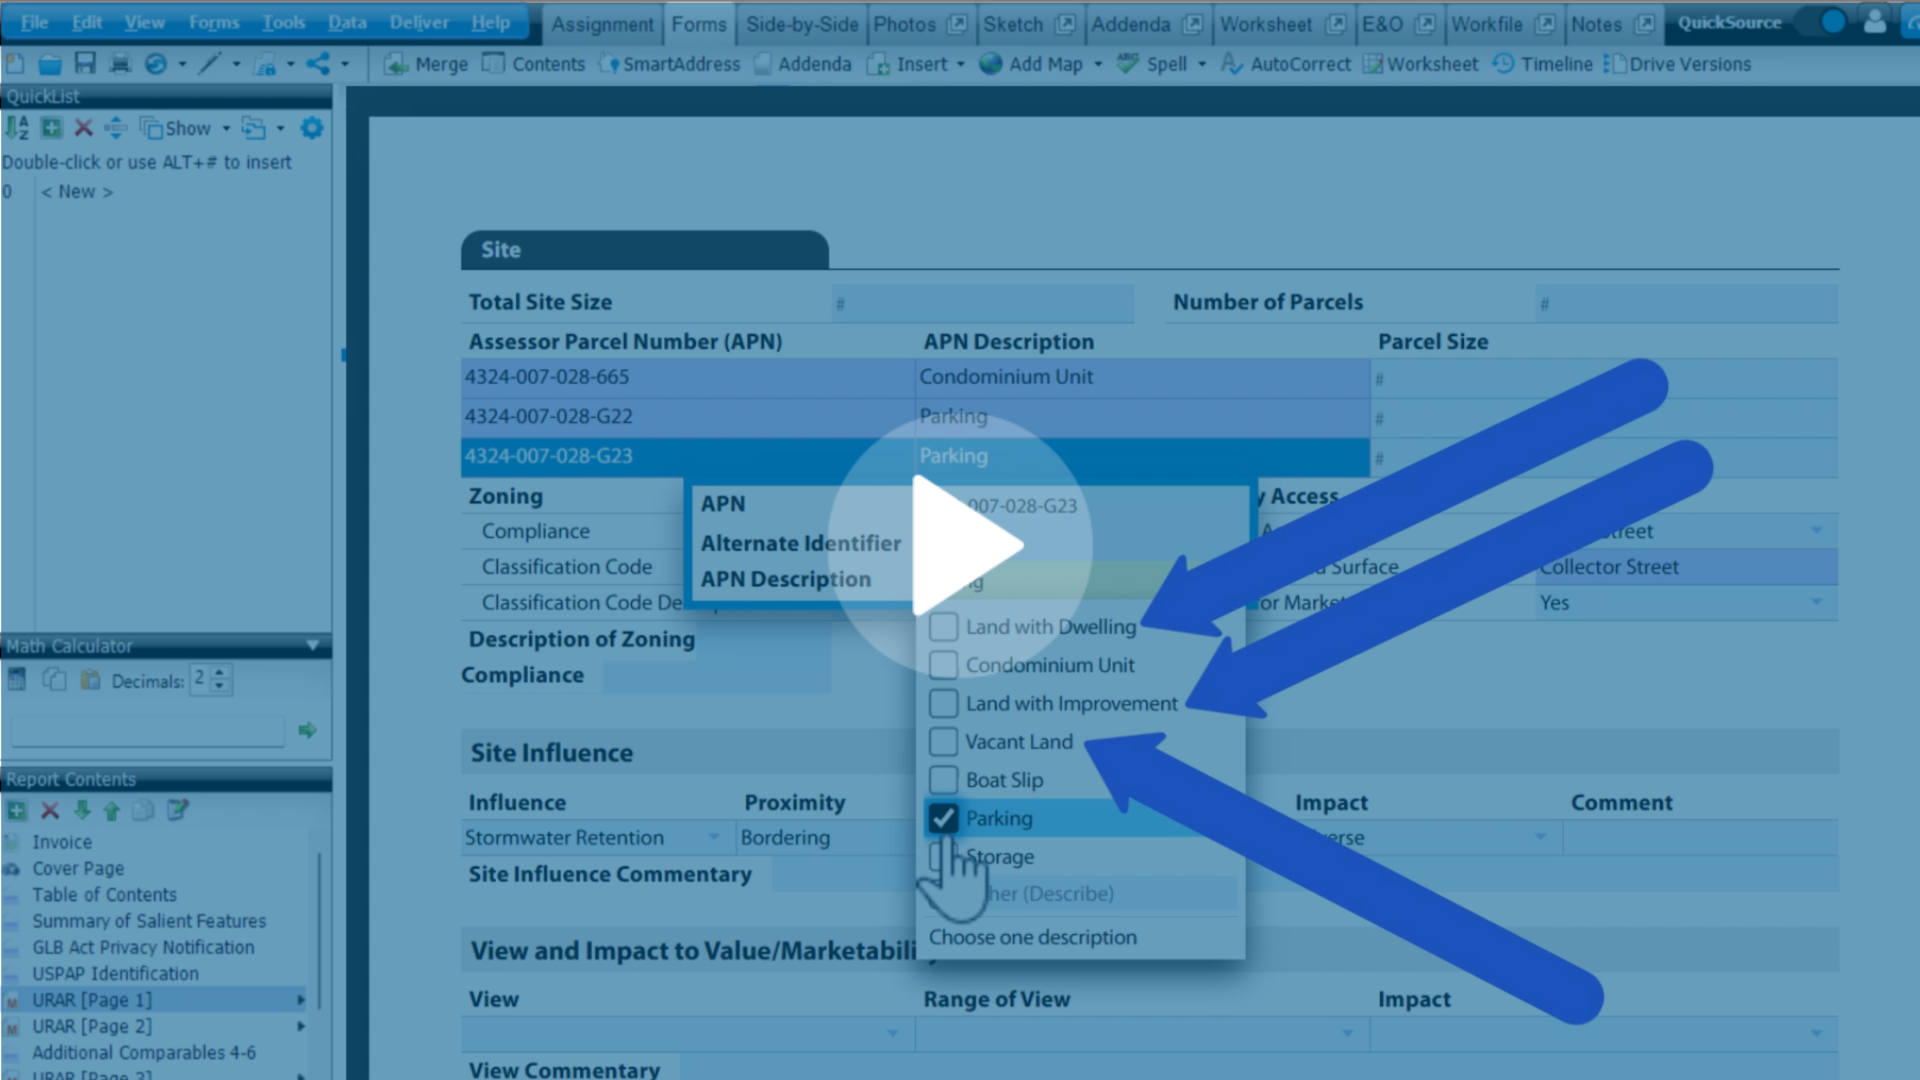The image size is (1920, 1080).
Task: Click the green arrow in Math Calculator
Action: (x=307, y=730)
